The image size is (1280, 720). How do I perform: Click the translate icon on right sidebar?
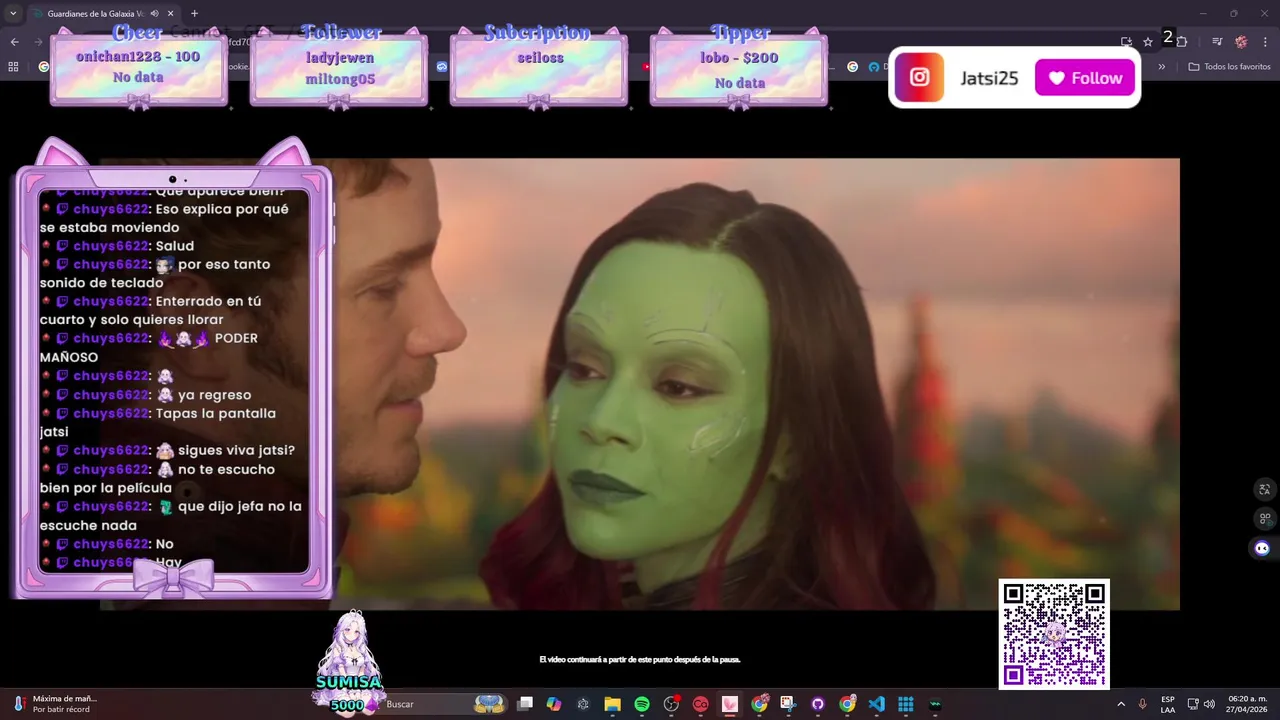tap(1264, 489)
